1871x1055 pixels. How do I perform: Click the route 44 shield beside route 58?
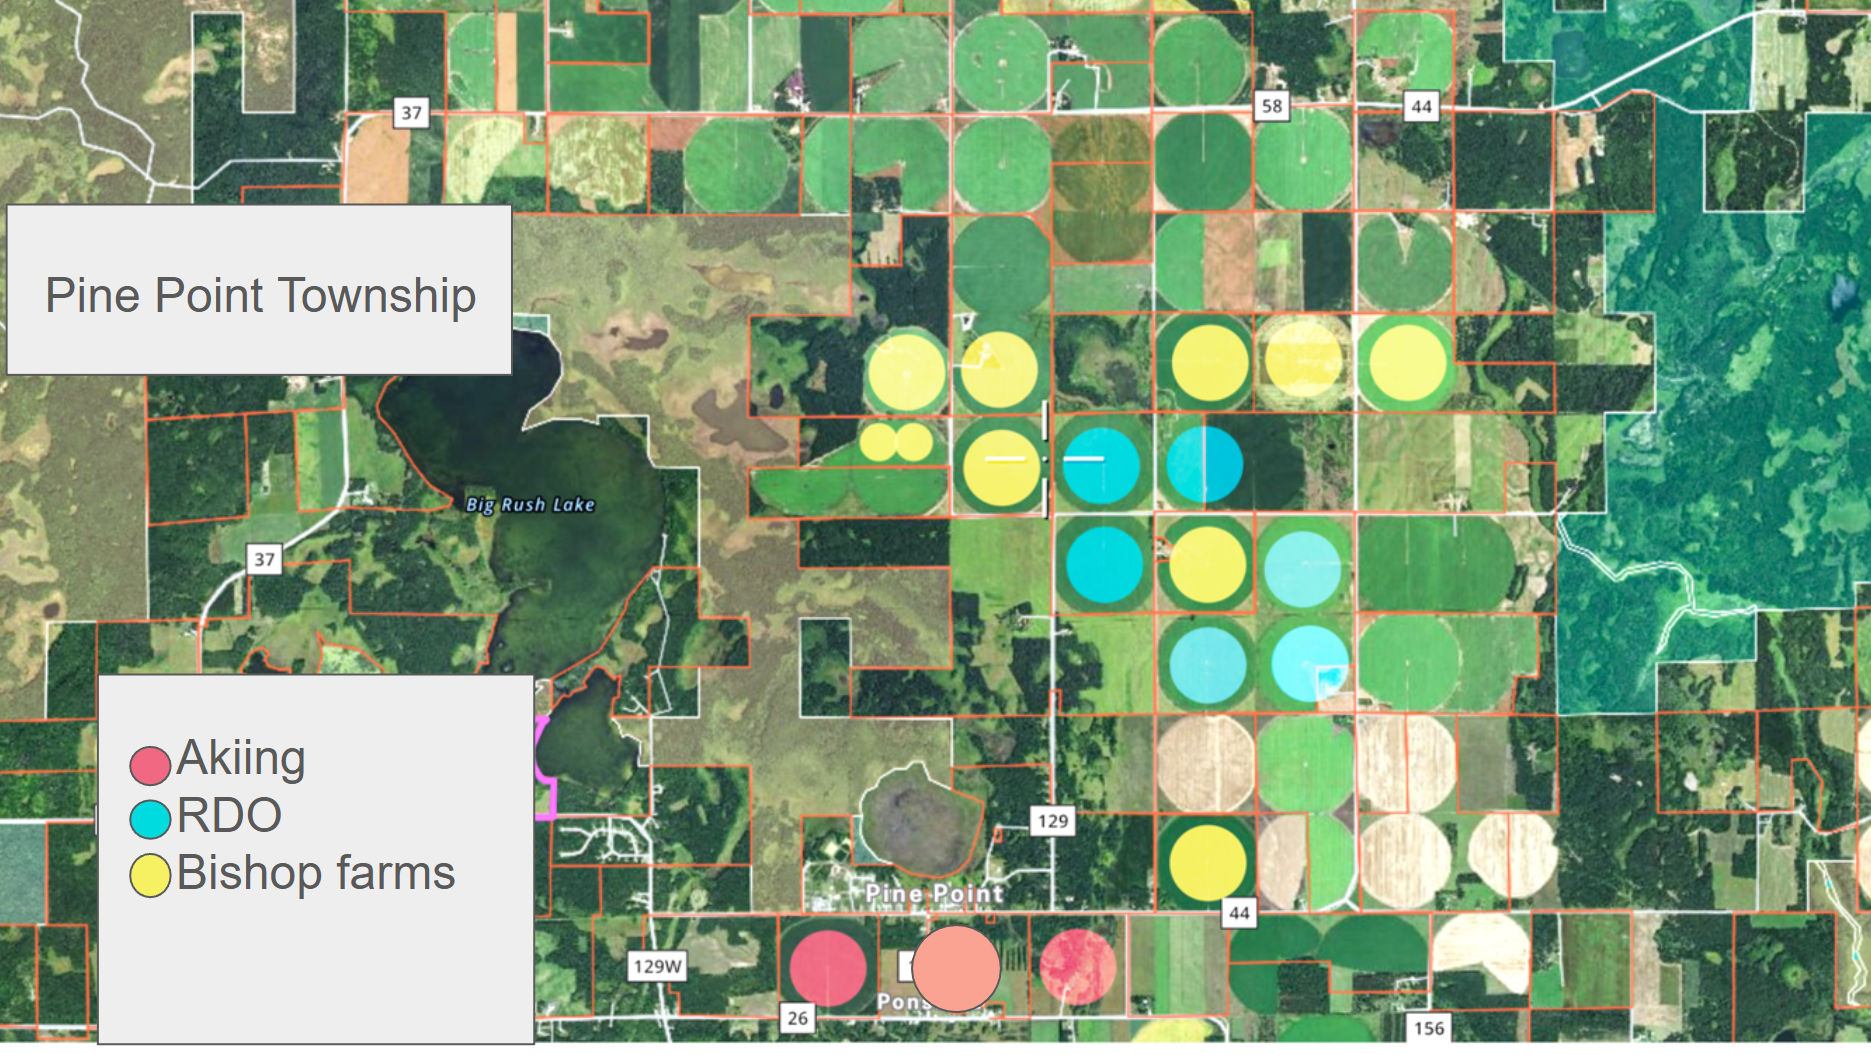click(x=1421, y=105)
